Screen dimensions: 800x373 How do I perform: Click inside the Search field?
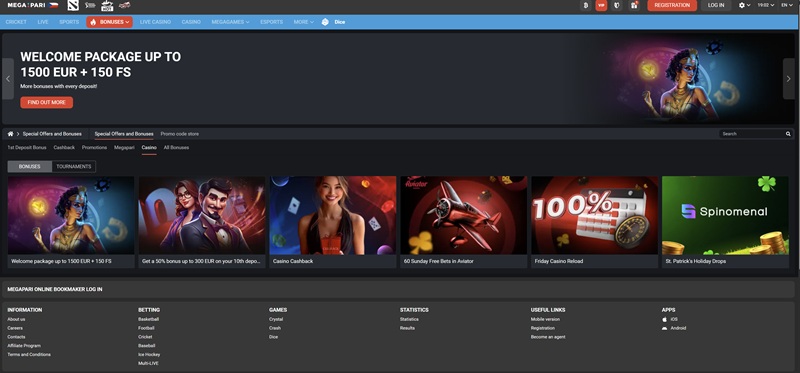pyautogui.click(x=752, y=134)
